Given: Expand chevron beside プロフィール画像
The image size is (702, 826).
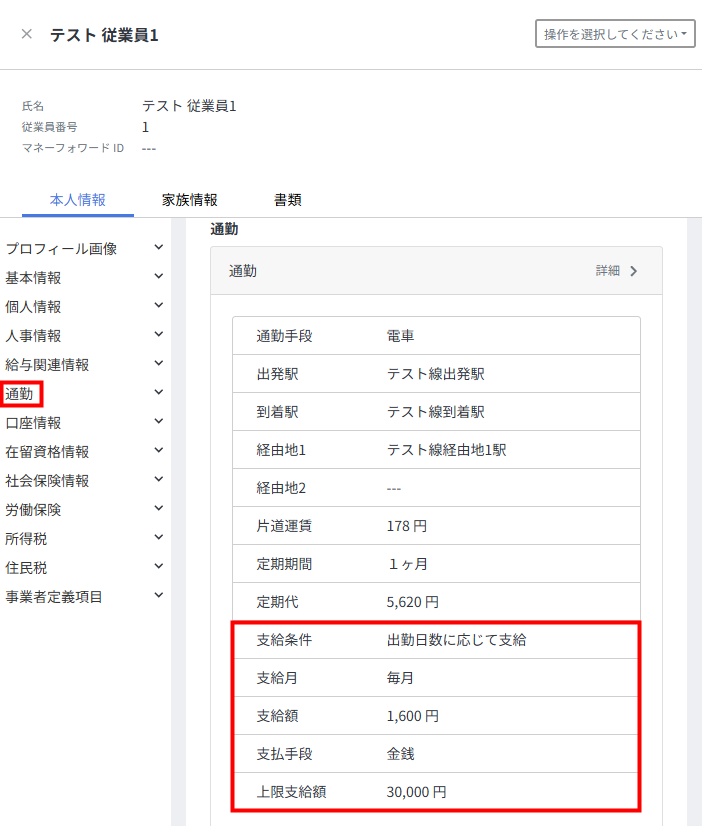Looking at the screenshot, I should 159,248.
